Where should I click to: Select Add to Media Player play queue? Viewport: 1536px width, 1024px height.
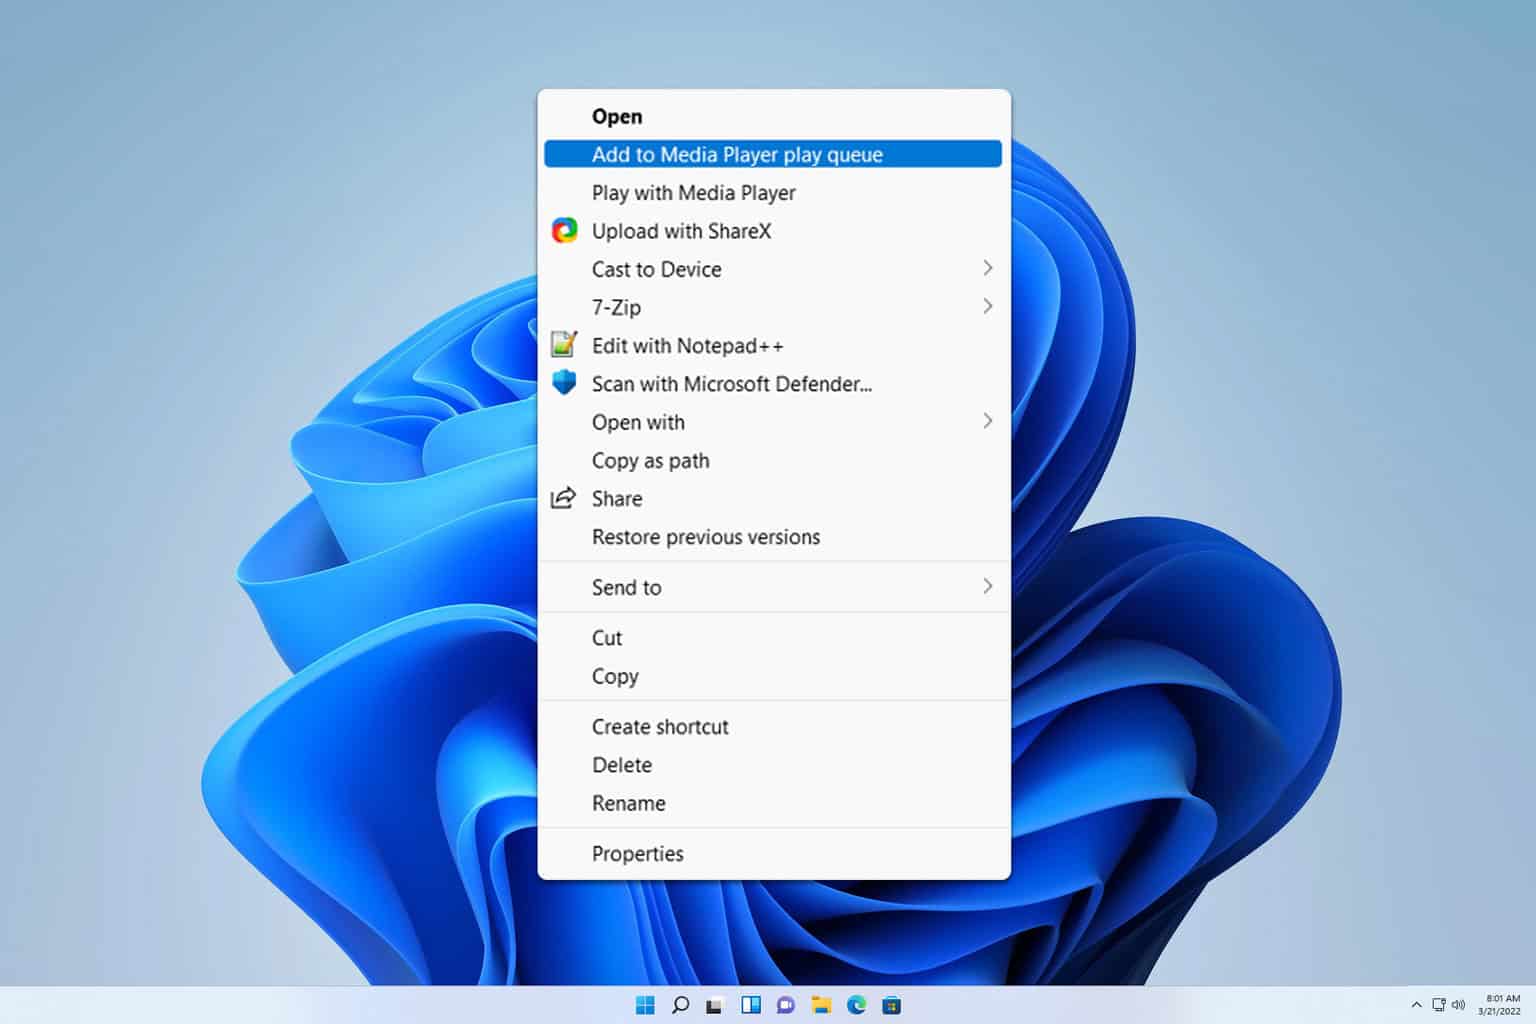pyautogui.click(x=773, y=154)
